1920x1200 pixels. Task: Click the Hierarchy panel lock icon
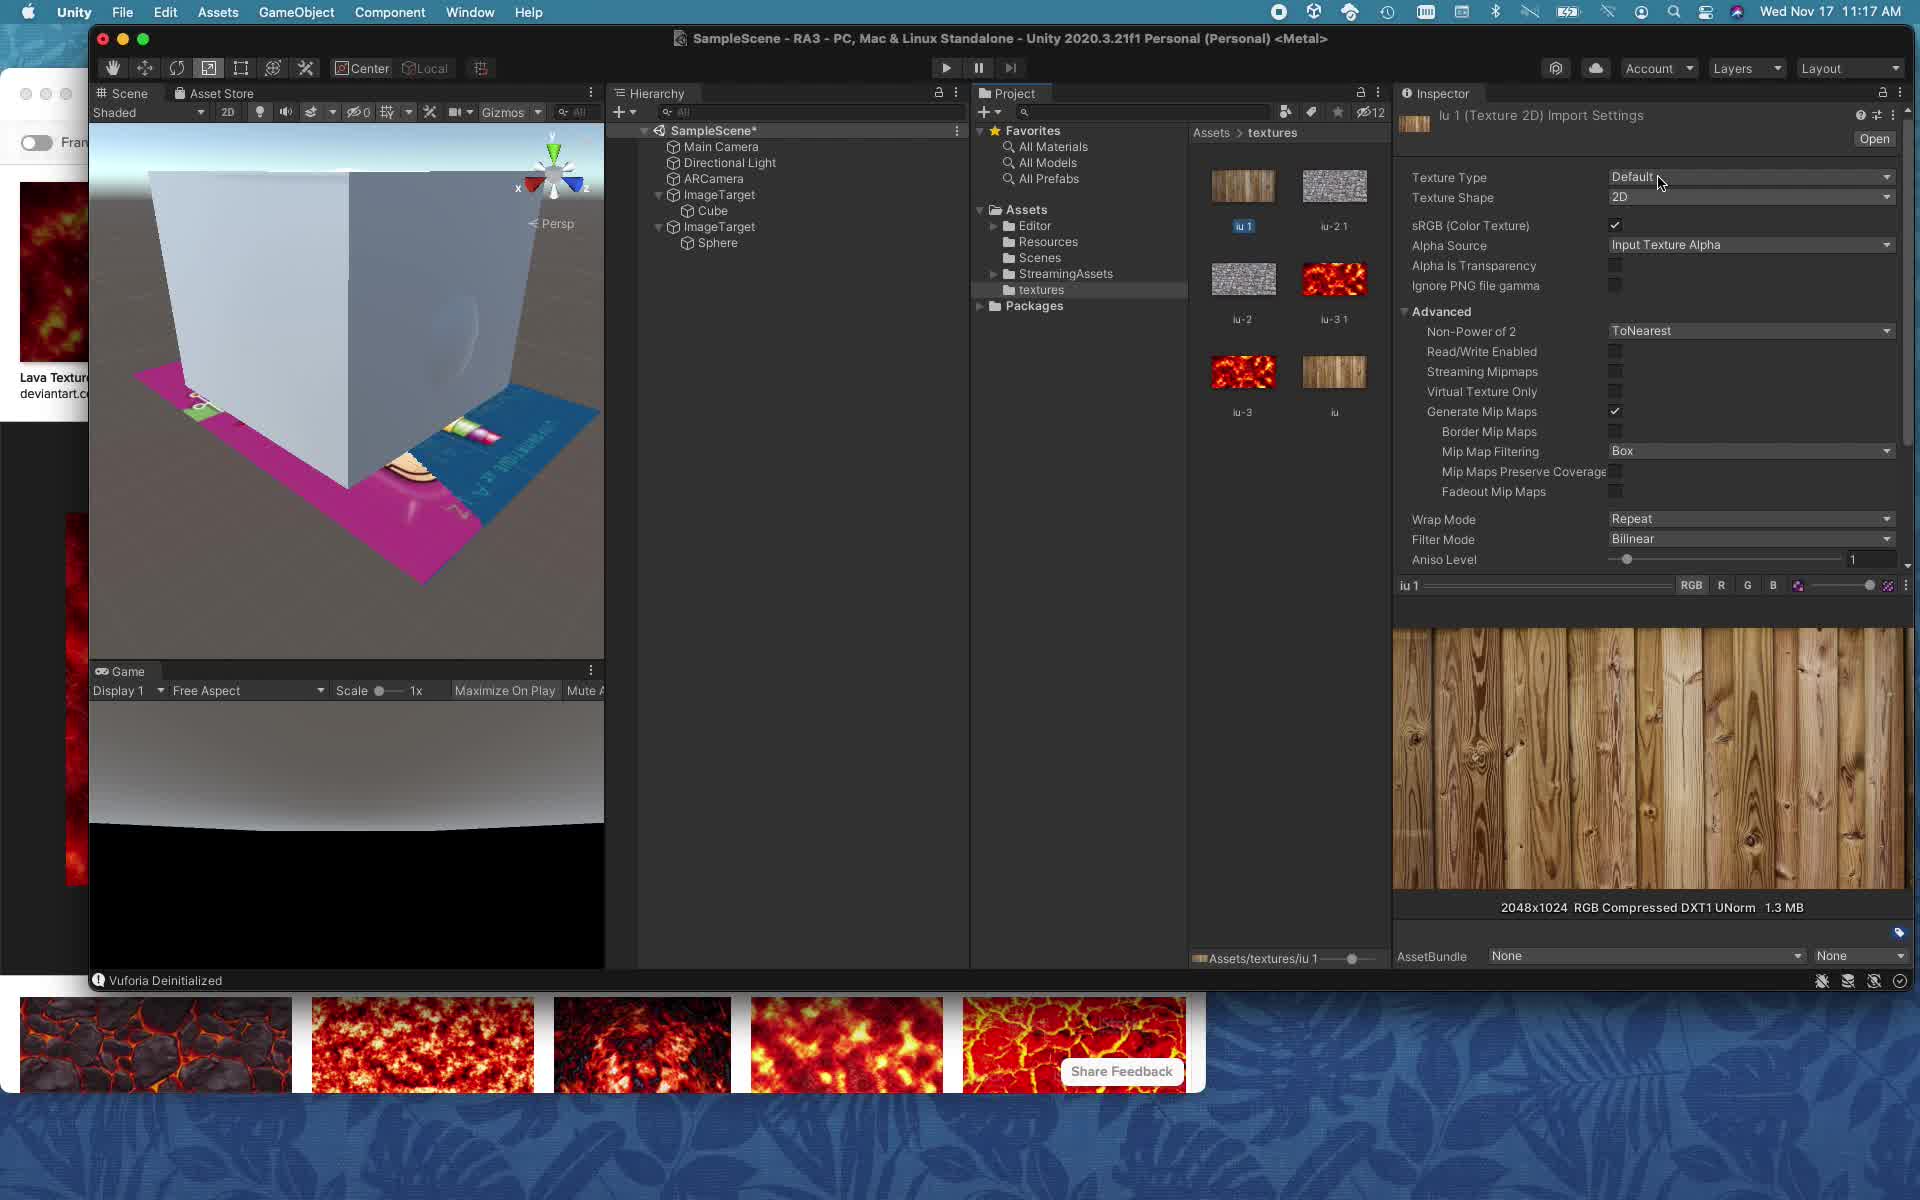click(938, 92)
